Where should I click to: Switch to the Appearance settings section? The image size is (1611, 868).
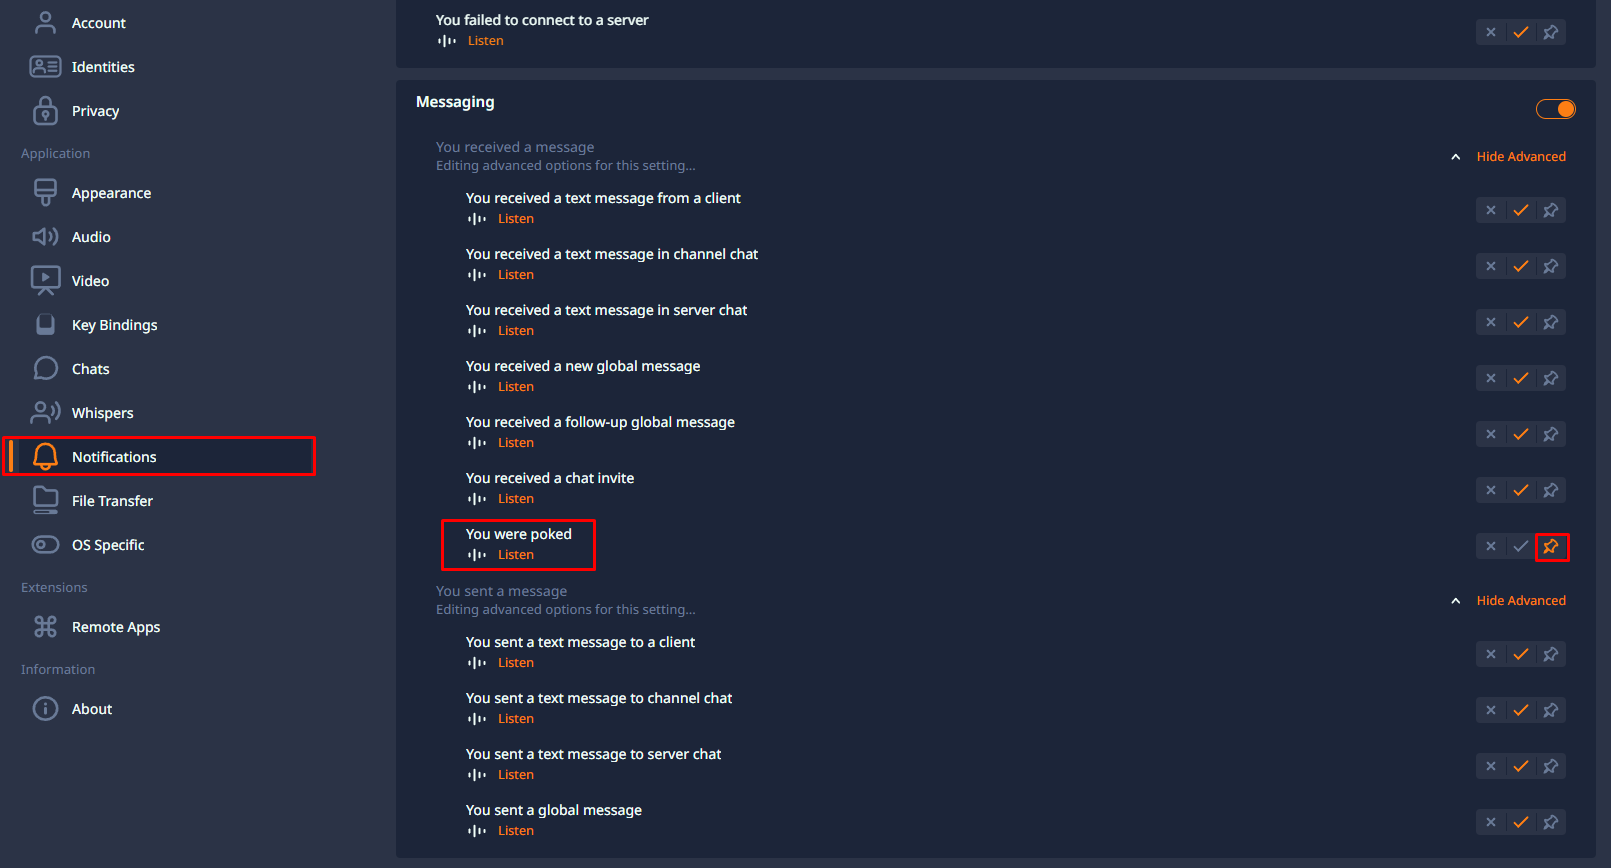coord(111,193)
